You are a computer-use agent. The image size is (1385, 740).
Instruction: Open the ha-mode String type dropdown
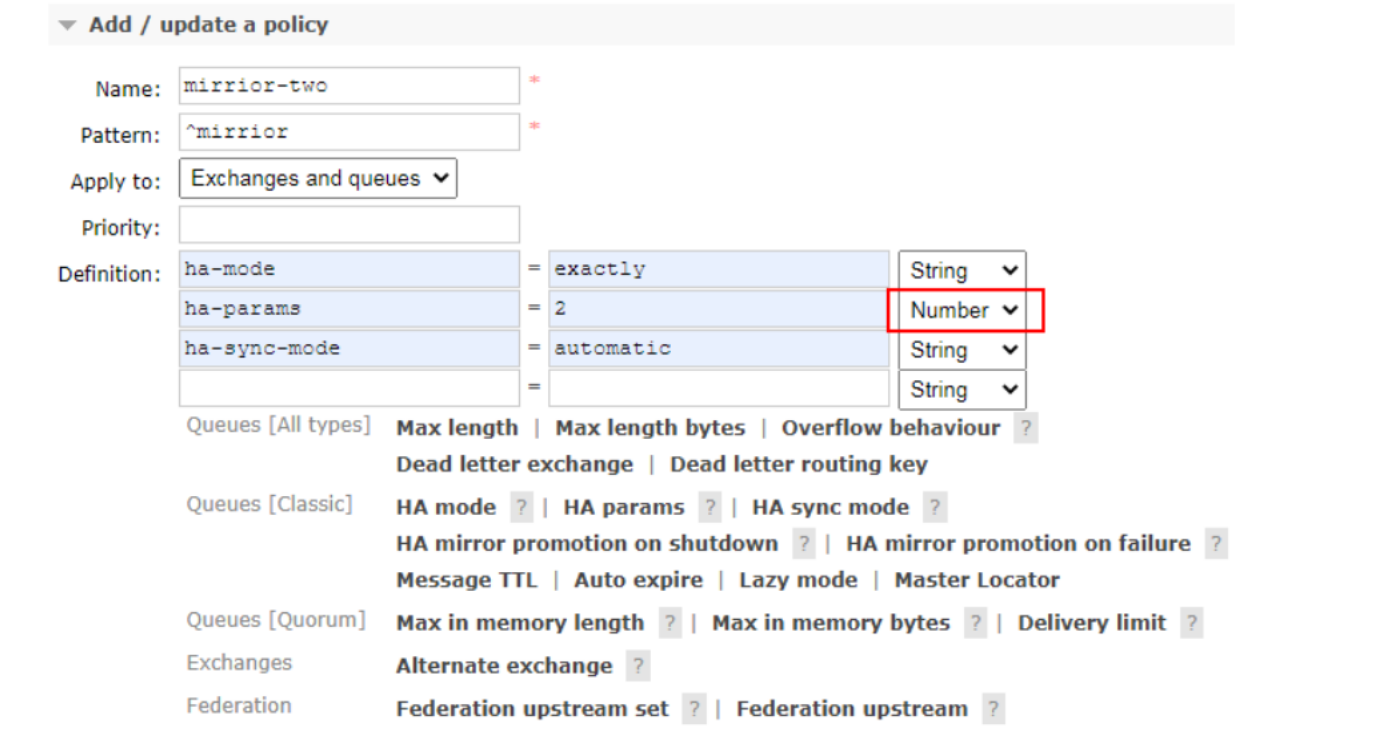click(x=962, y=271)
